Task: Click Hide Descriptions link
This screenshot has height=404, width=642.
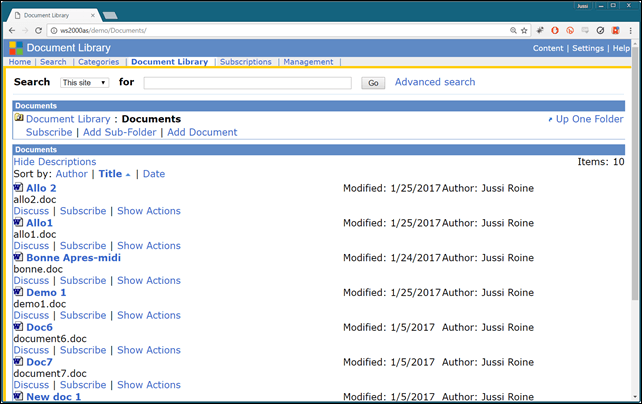Action: click(x=55, y=162)
